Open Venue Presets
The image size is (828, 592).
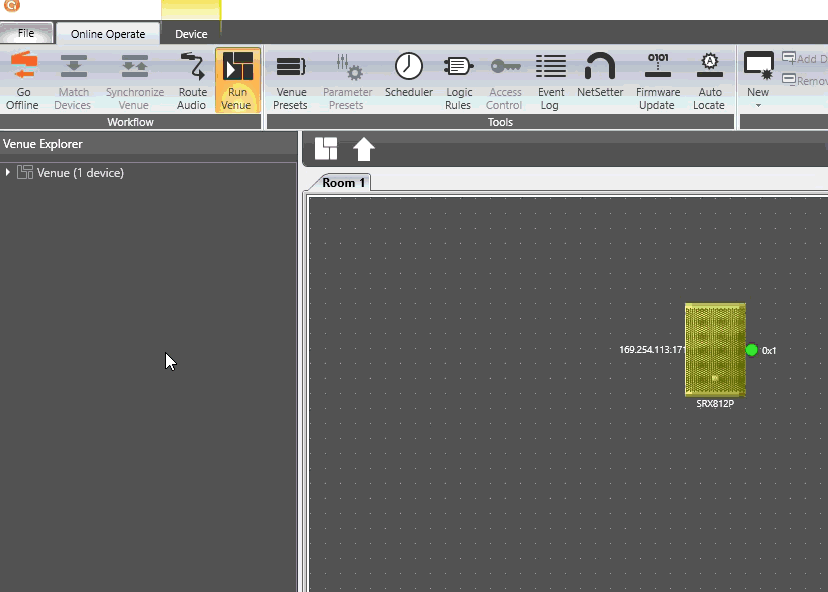click(291, 68)
